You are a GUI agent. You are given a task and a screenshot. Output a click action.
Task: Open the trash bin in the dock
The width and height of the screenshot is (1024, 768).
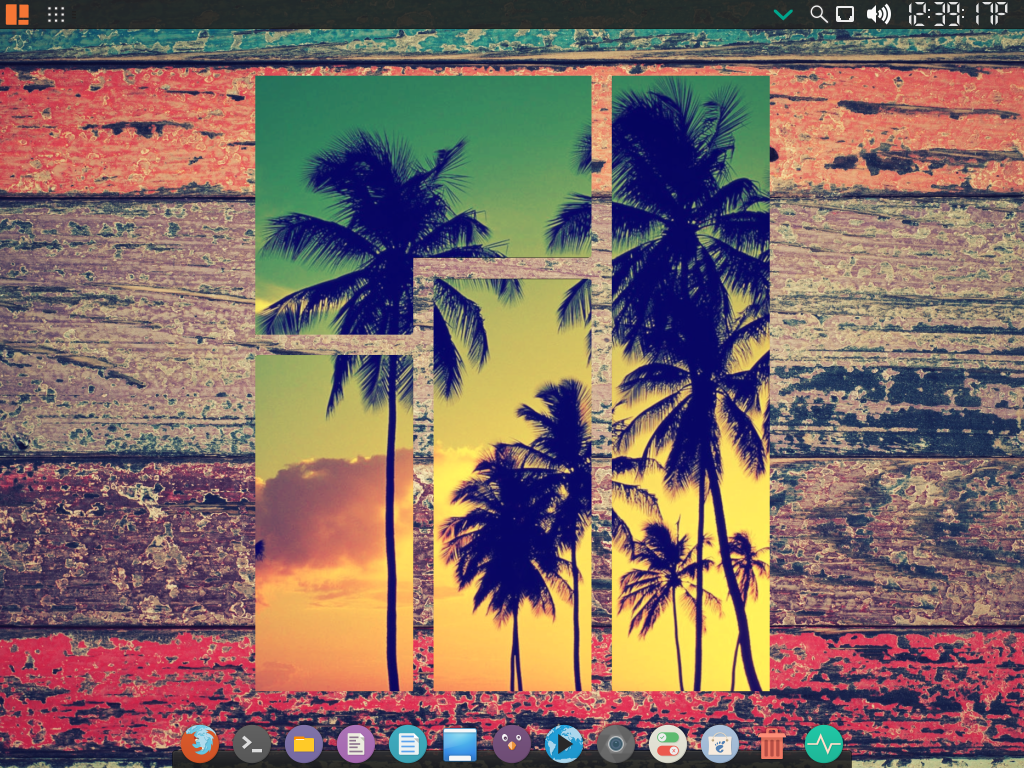coord(772,744)
